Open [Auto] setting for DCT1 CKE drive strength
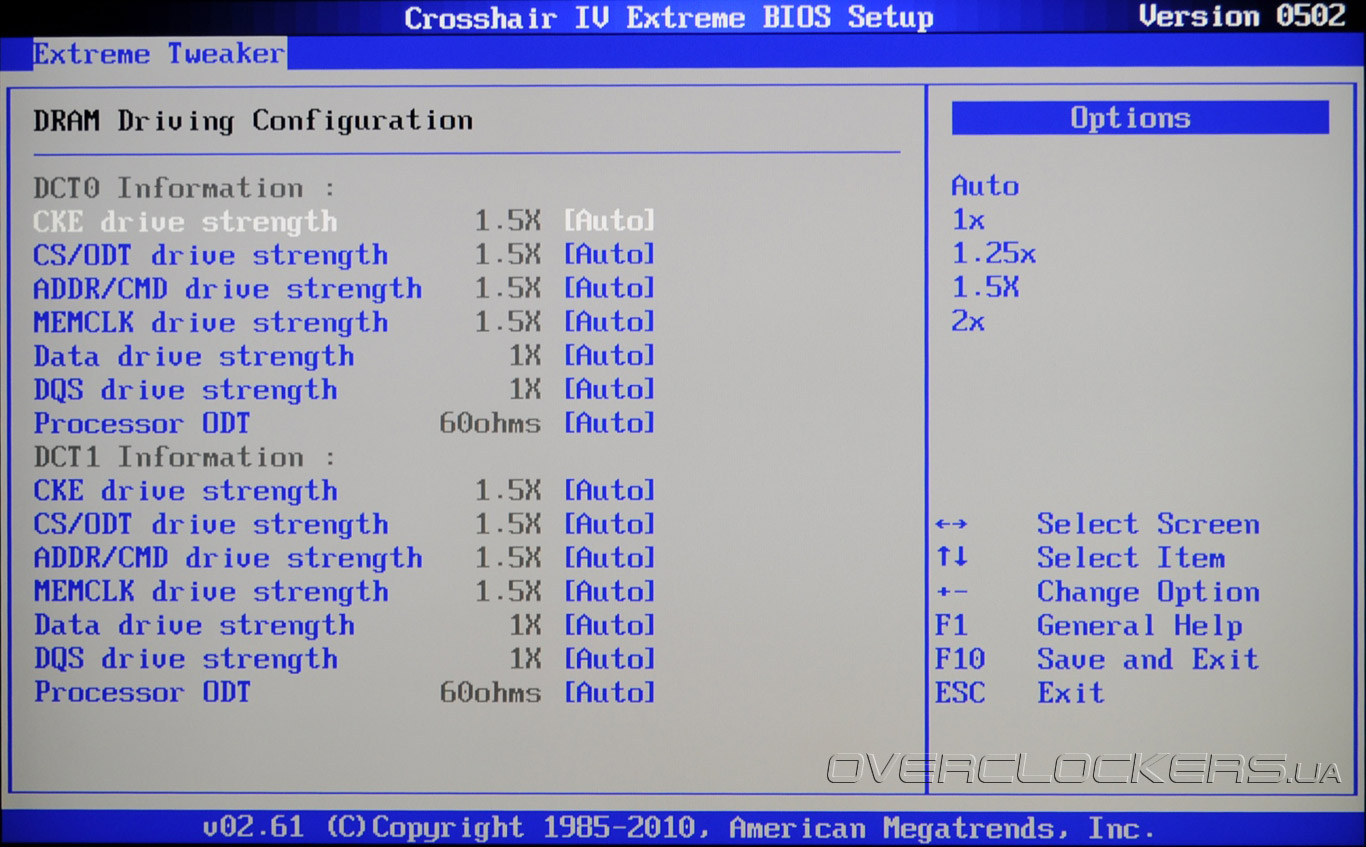The image size is (1366, 847). [609, 490]
